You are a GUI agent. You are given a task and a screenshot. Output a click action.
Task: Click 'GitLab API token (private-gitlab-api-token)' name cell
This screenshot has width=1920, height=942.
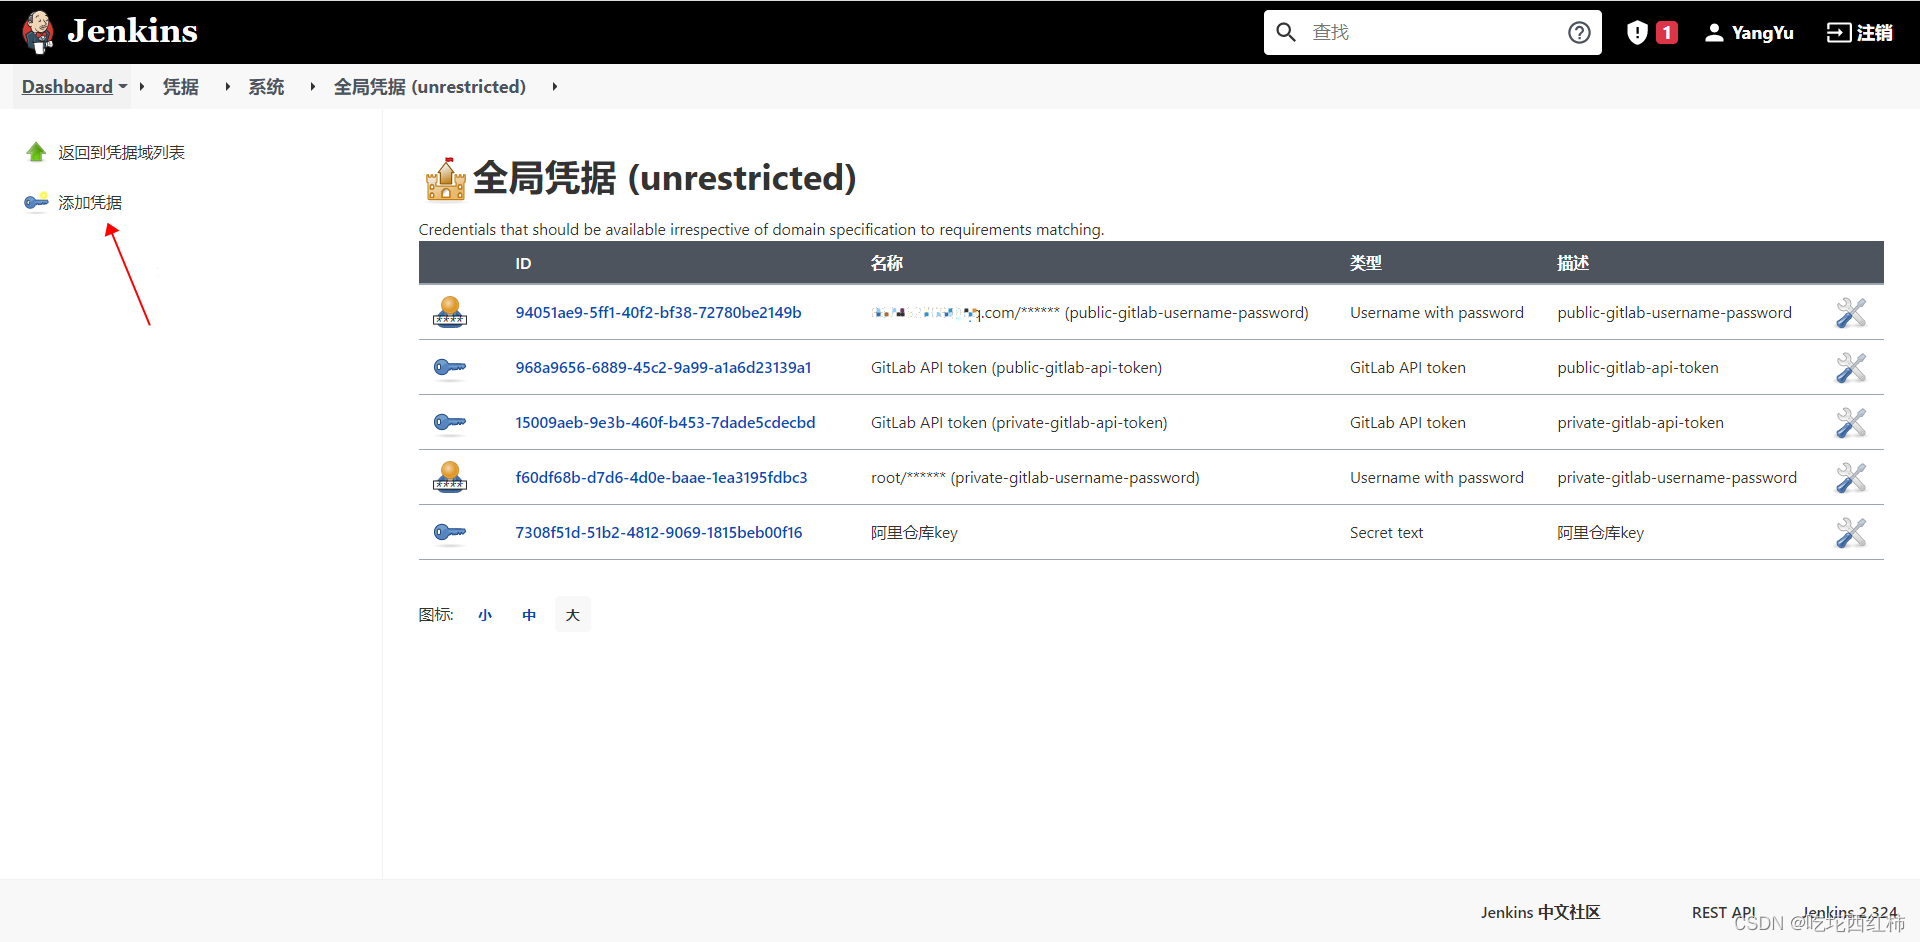point(1019,422)
